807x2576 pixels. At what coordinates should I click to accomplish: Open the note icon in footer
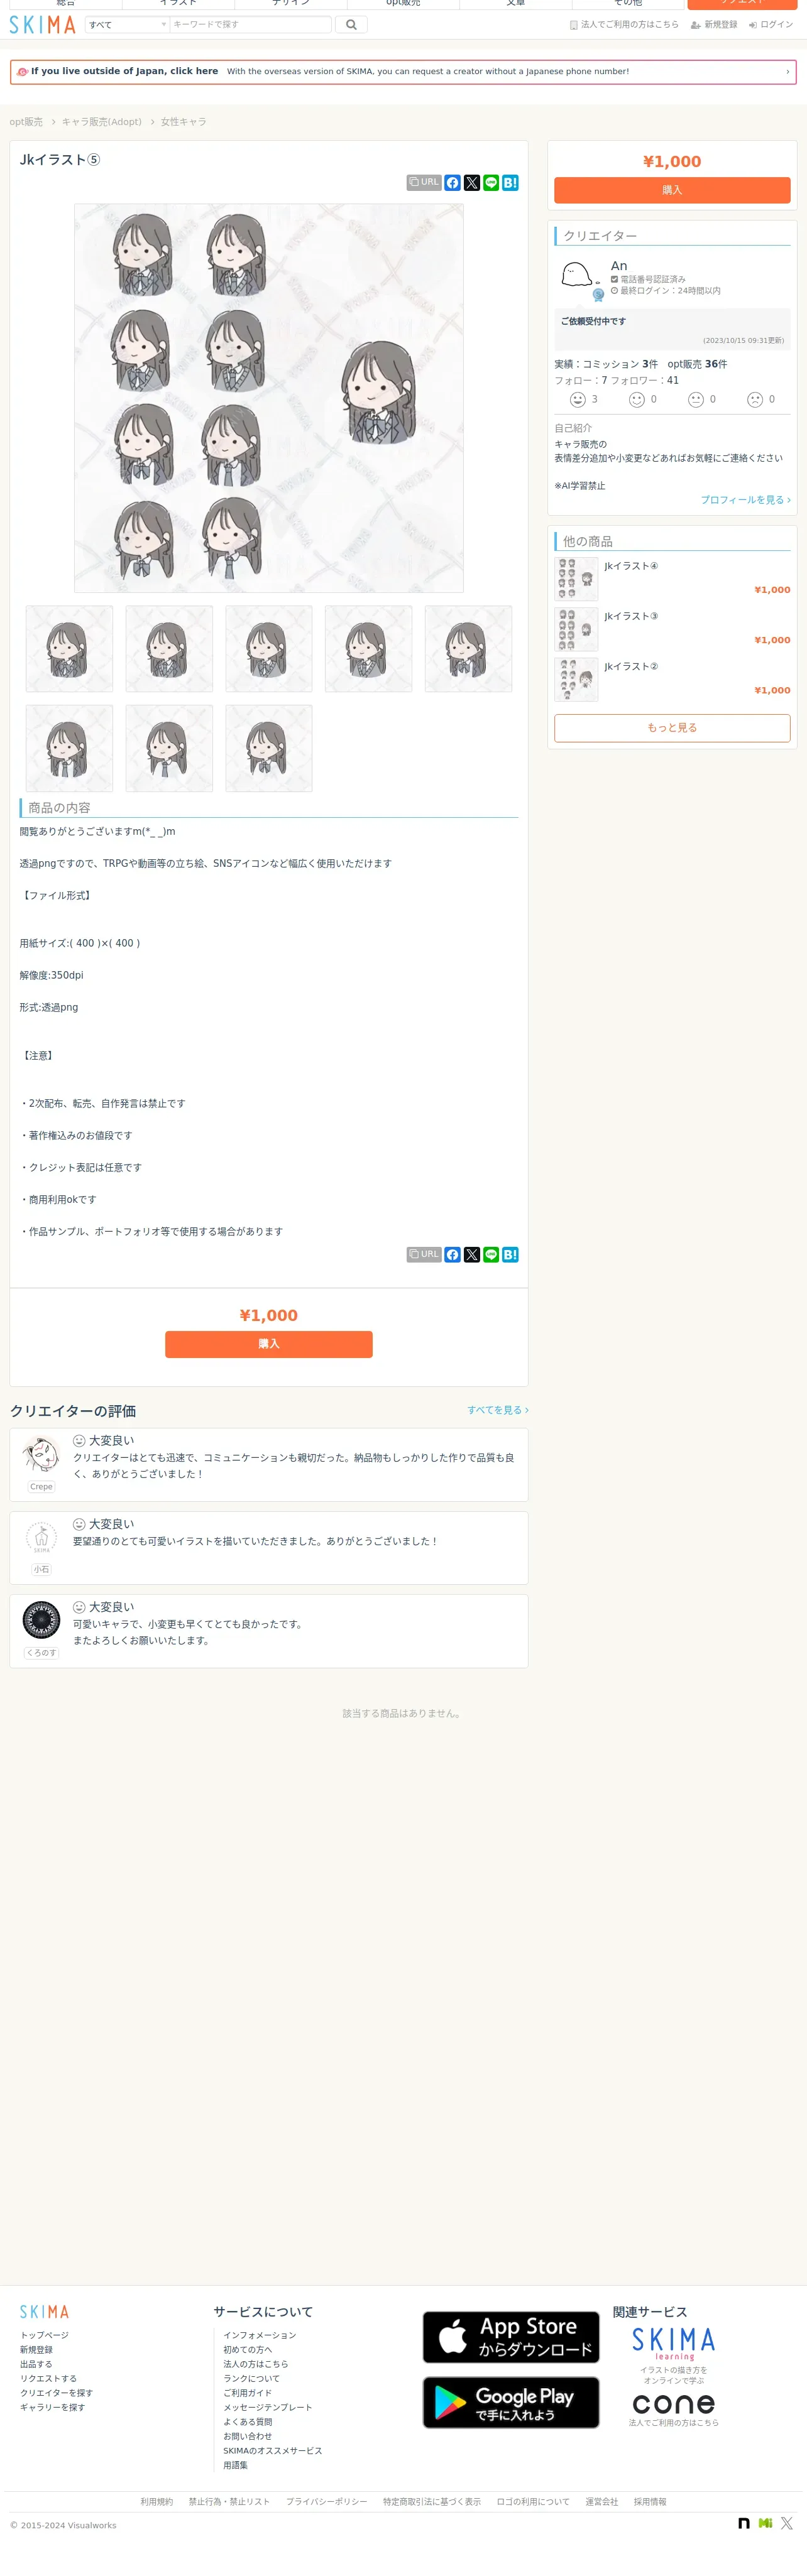point(744,2523)
